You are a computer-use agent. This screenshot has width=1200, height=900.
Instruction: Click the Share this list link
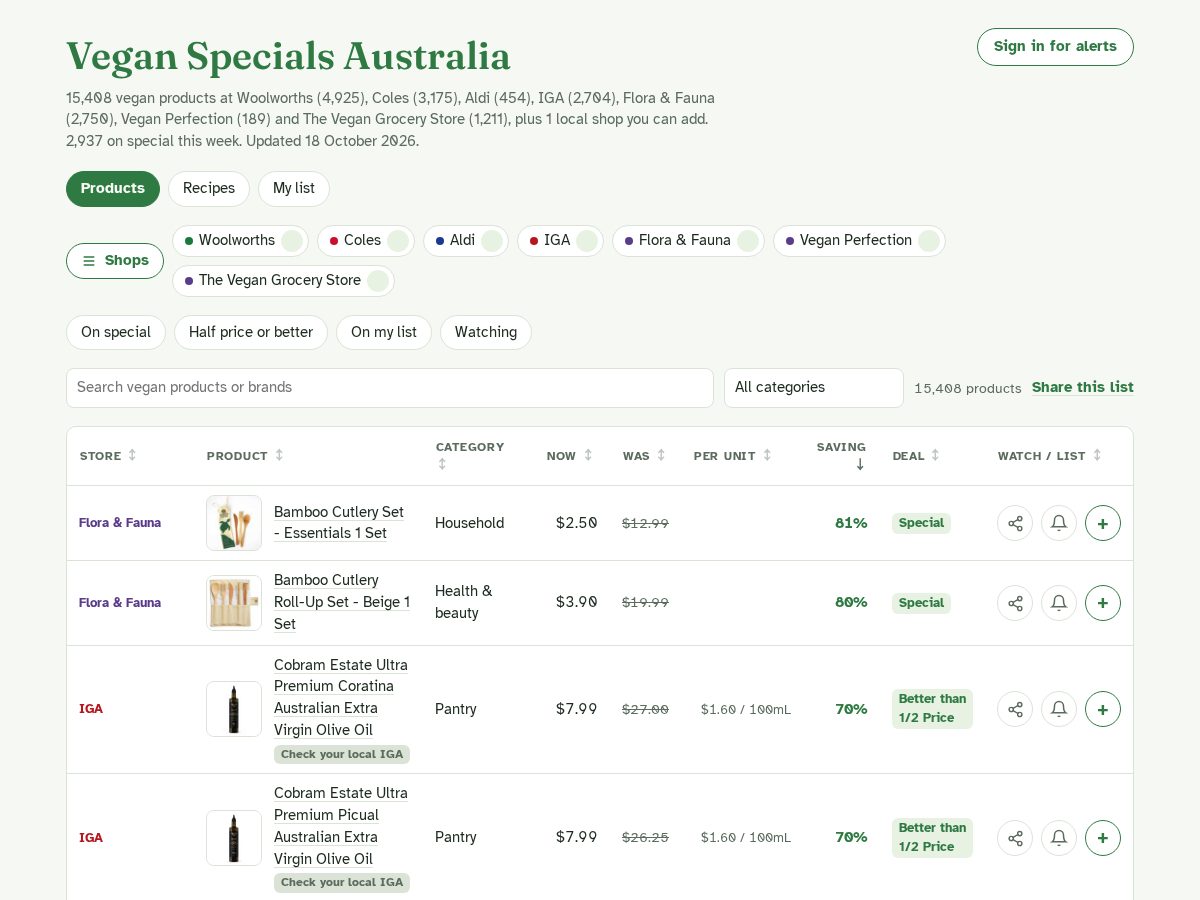[1083, 388]
